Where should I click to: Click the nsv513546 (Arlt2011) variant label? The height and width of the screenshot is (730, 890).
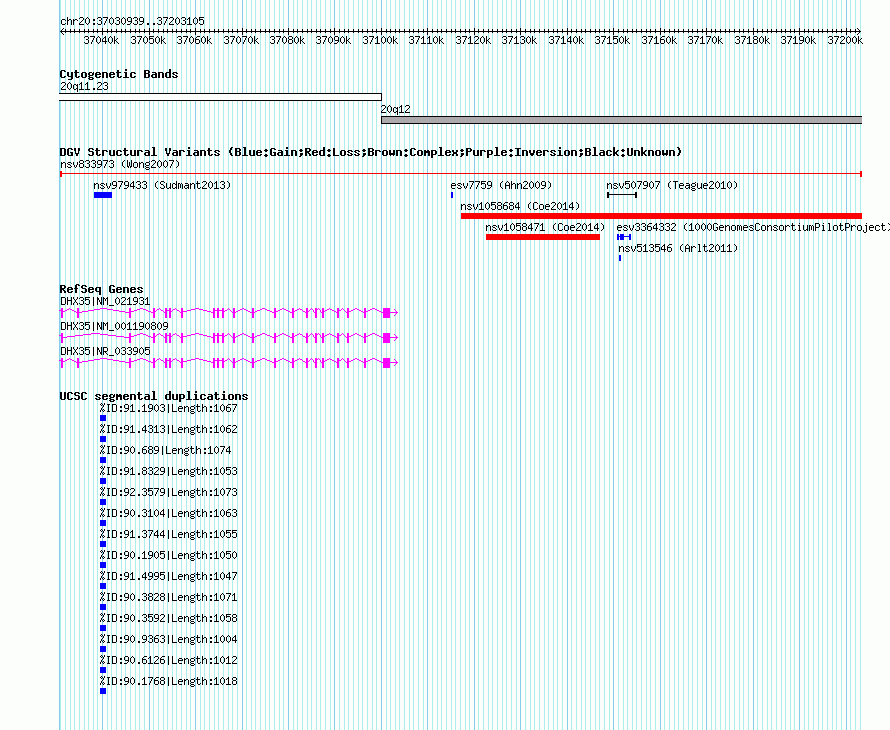coord(678,249)
